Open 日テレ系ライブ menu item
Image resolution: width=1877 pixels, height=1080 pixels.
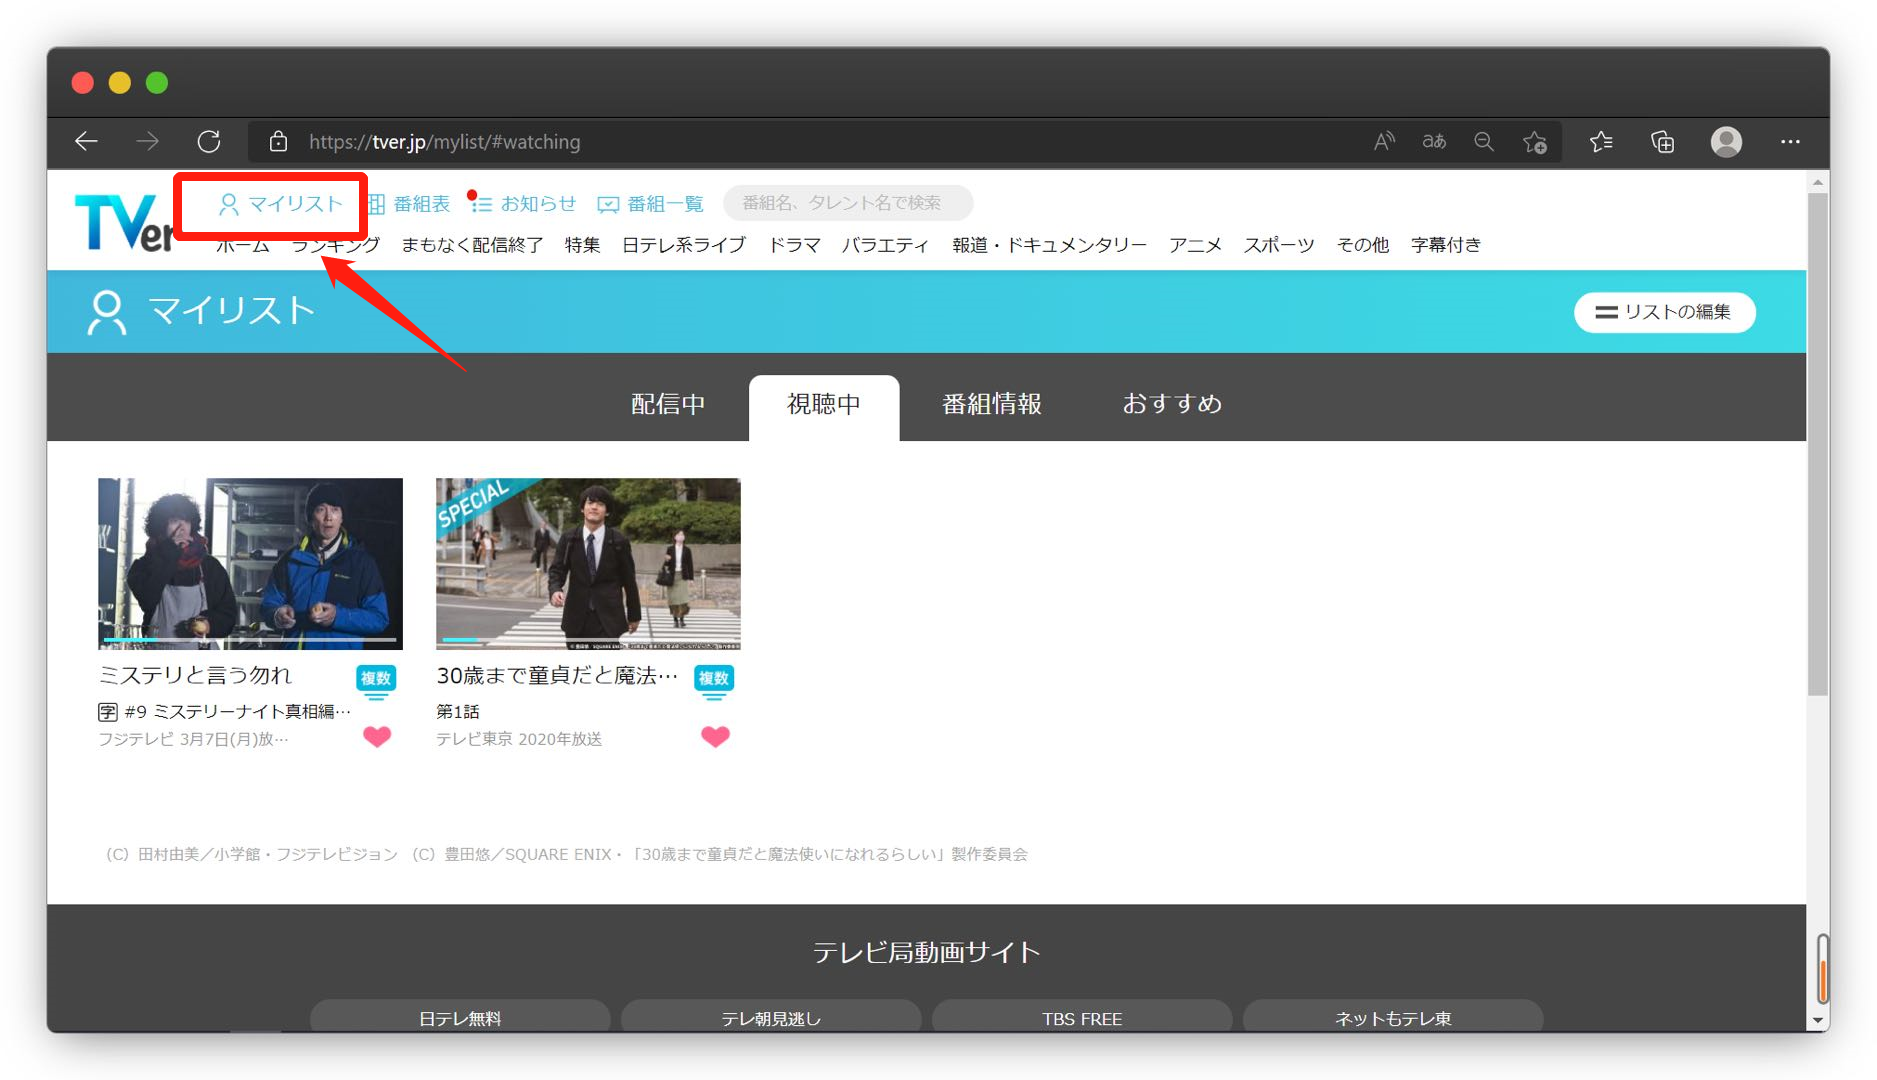click(684, 245)
